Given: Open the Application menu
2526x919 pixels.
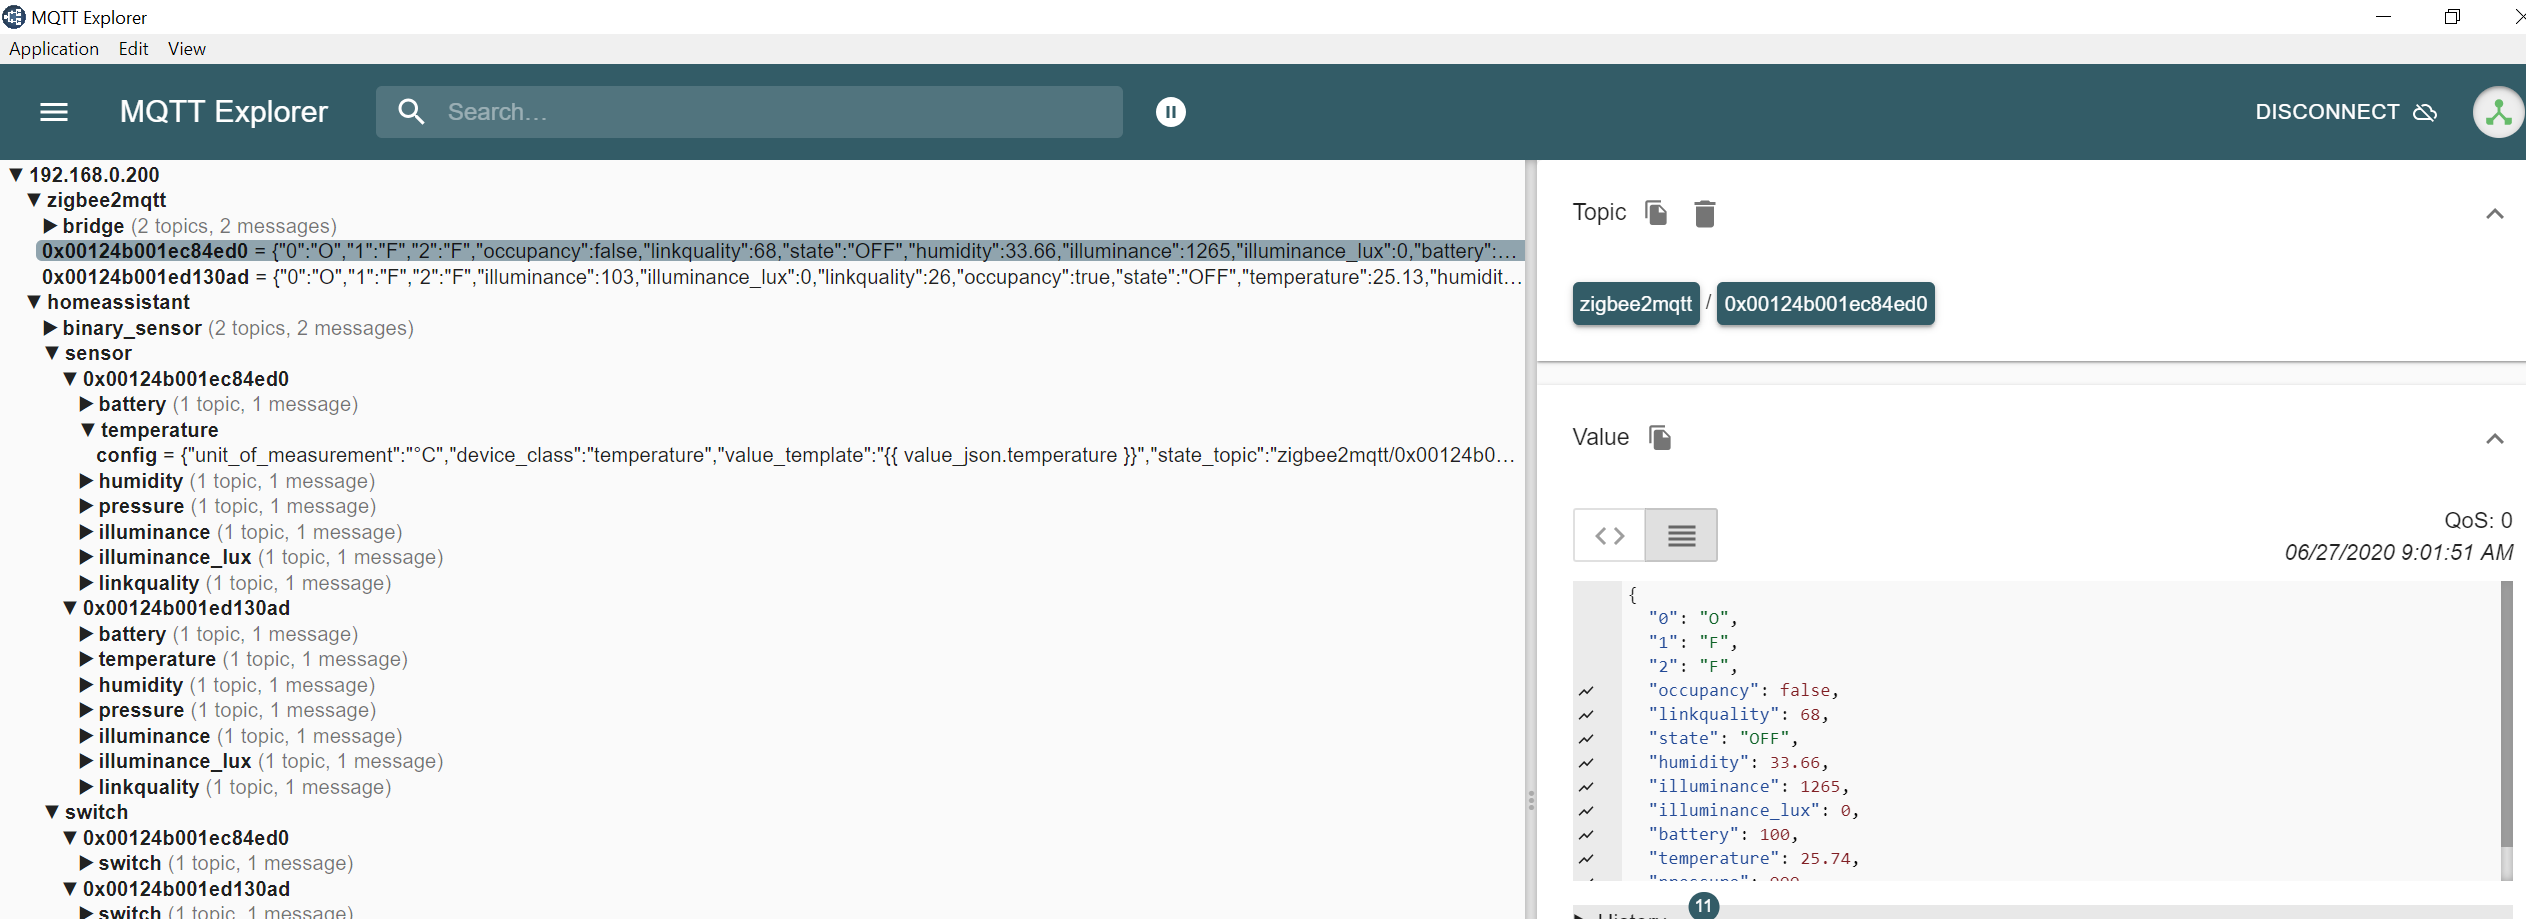Looking at the screenshot, I should (54, 49).
